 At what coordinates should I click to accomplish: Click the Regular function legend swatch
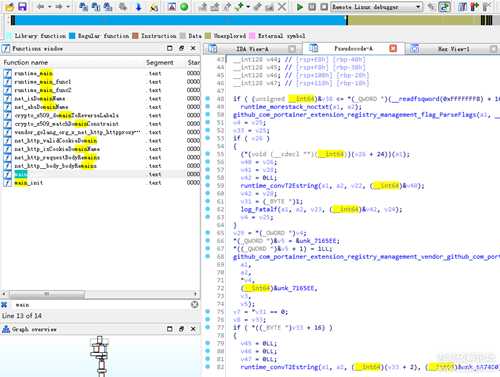tap(72, 36)
